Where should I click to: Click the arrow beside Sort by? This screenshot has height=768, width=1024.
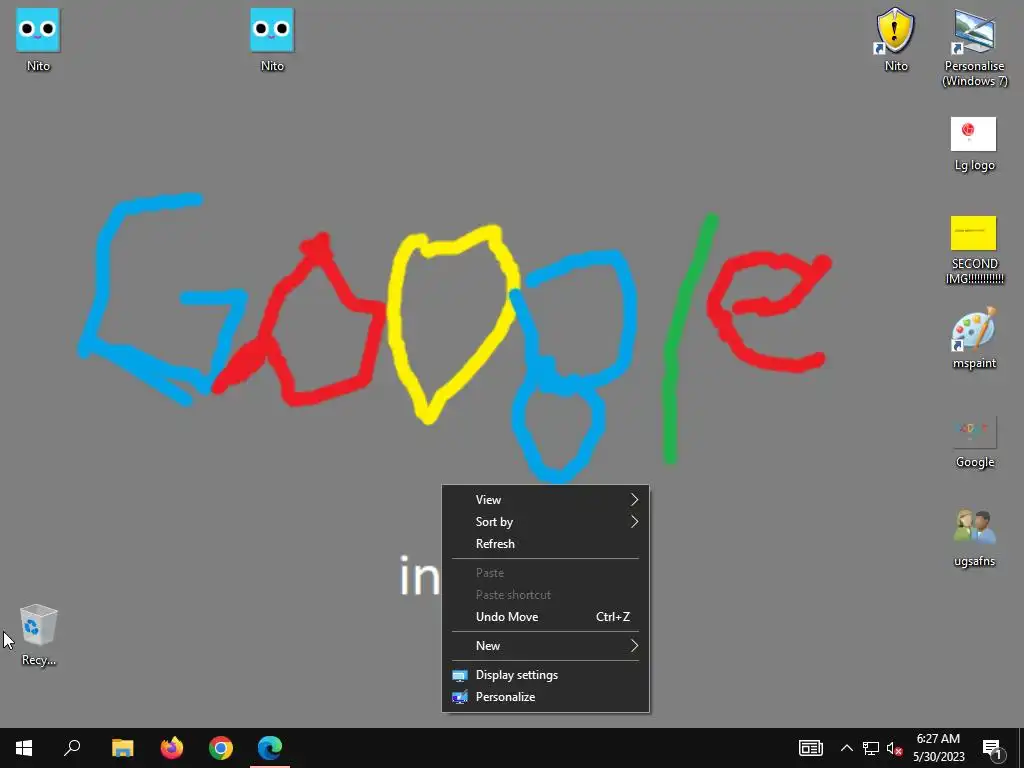coord(634,522)
